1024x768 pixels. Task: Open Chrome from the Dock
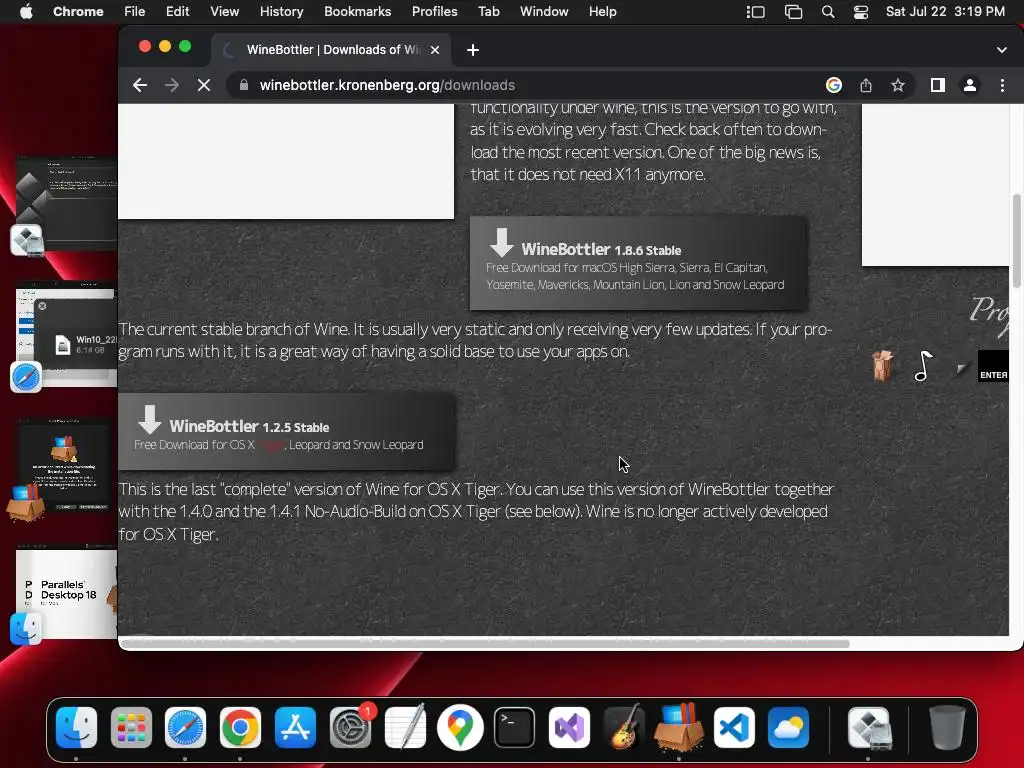240,728
